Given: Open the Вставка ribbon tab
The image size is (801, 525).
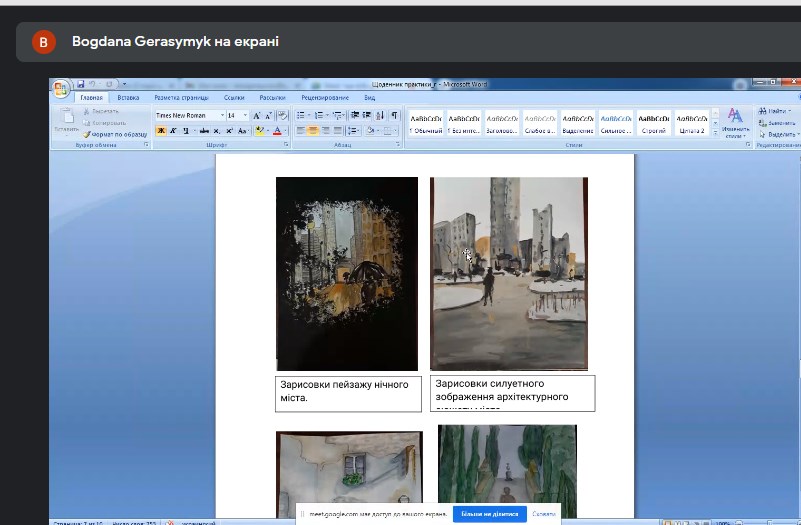Looking at the screenshot, I should (128, 98).
